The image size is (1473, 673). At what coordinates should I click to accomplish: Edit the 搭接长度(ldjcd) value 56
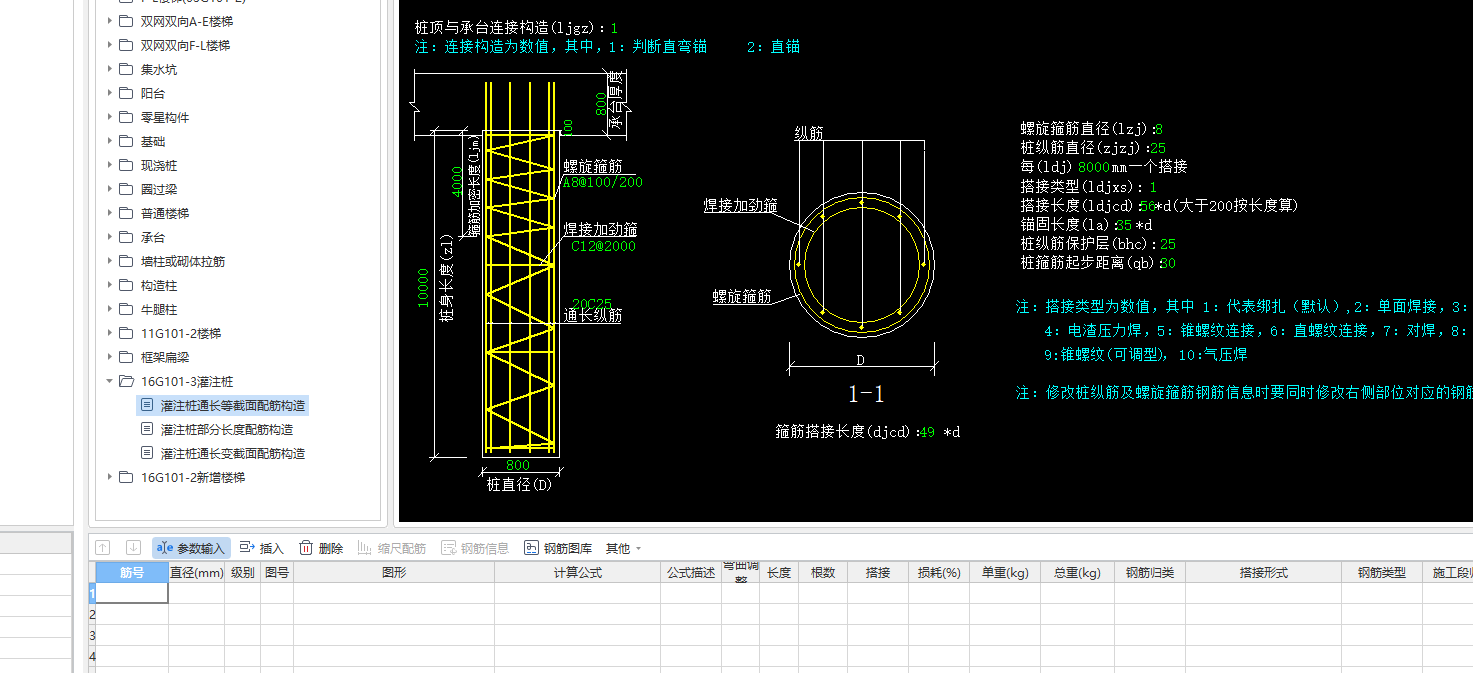coord(1147,205)
